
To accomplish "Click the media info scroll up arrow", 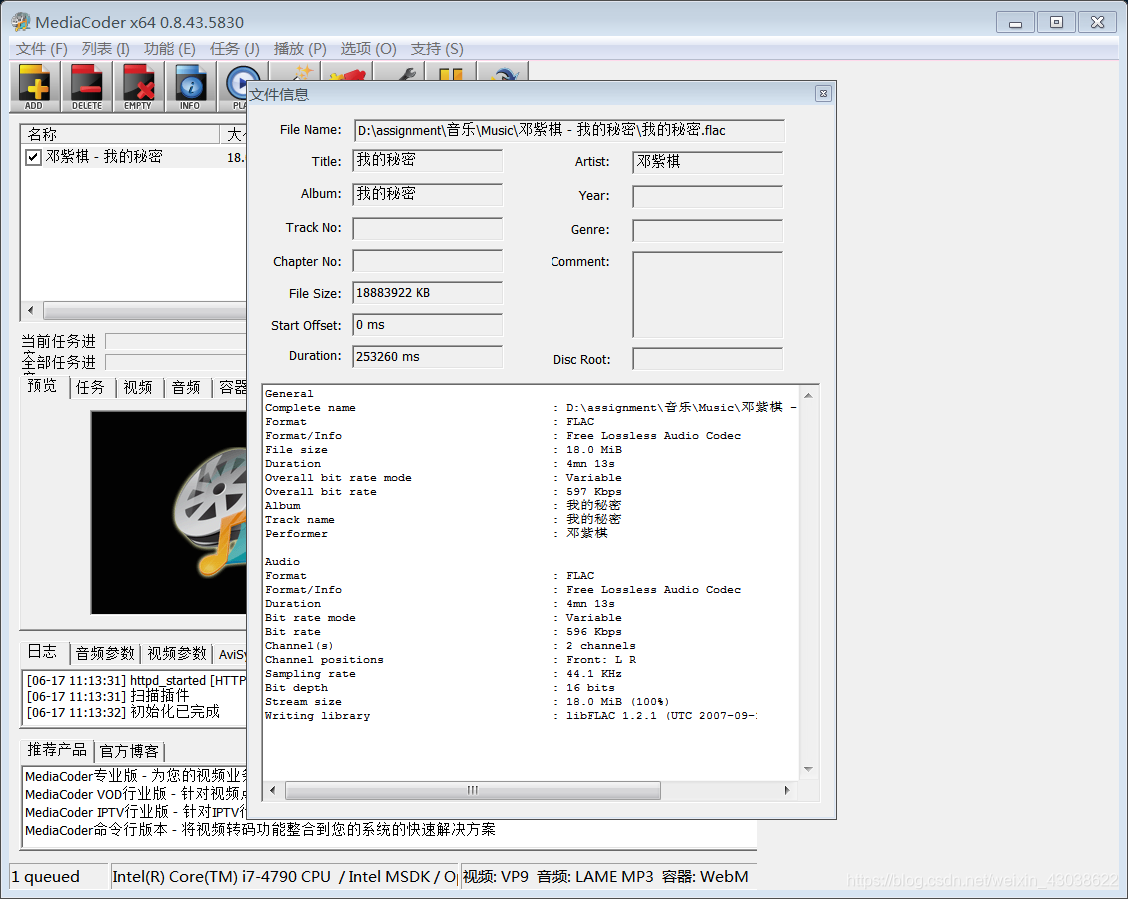I will [x=808, y=396].
